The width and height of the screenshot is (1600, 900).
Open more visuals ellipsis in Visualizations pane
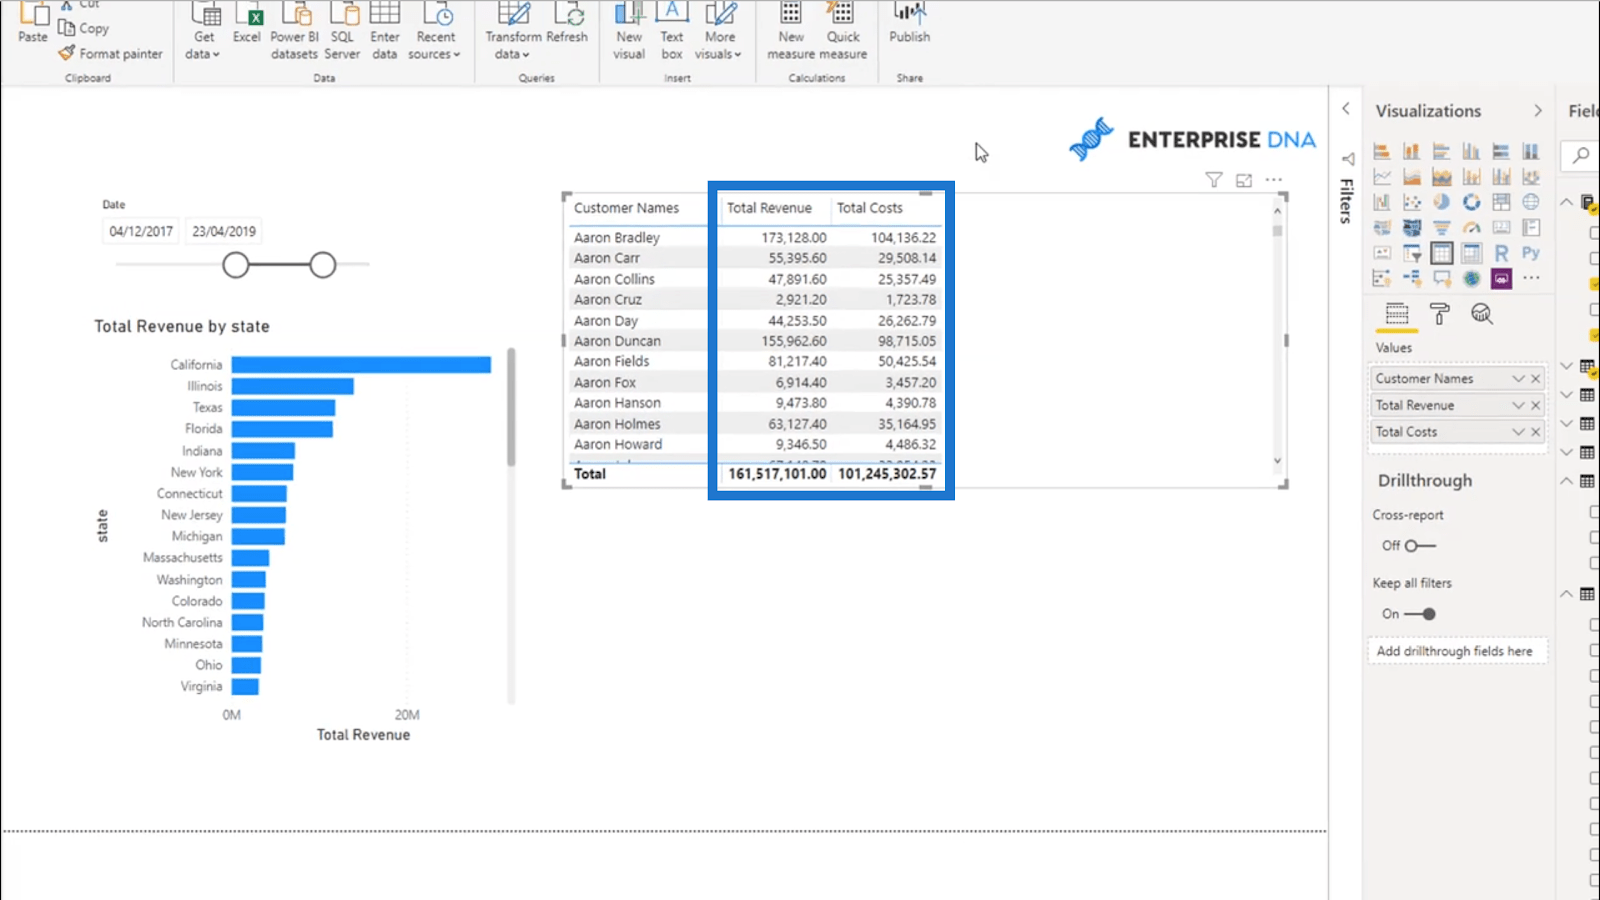pyautogui.click(x=1531, y=278)
